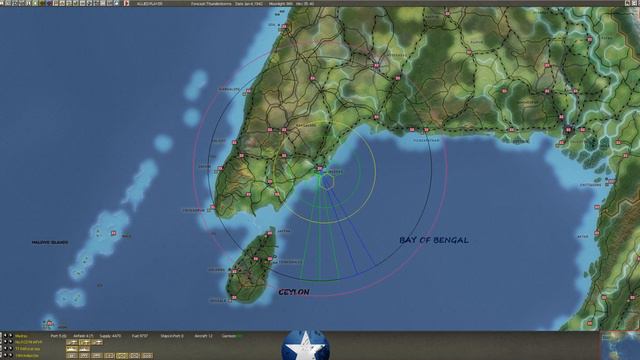Click the first icon in the third panel row

pyautogui.click(x=72, y=349)
